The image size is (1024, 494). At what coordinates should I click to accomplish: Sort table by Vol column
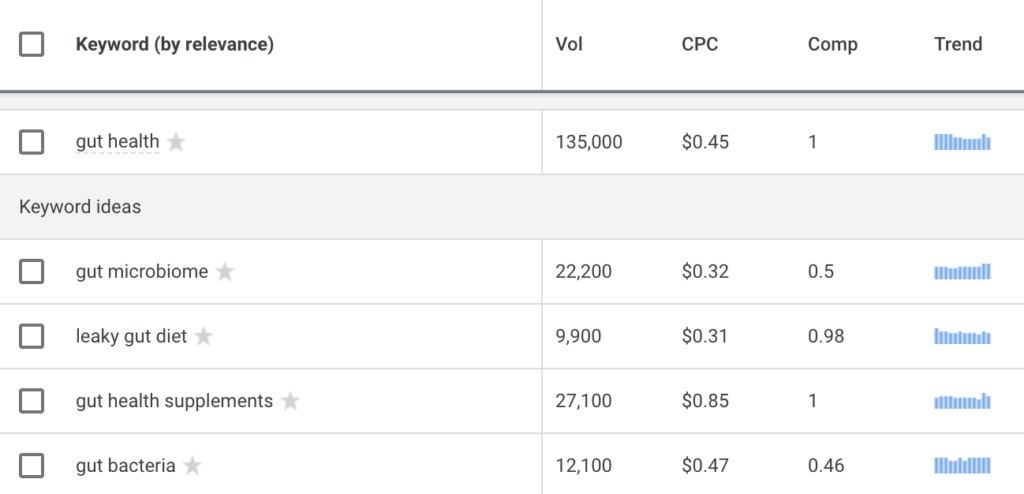tap(569, 44)
